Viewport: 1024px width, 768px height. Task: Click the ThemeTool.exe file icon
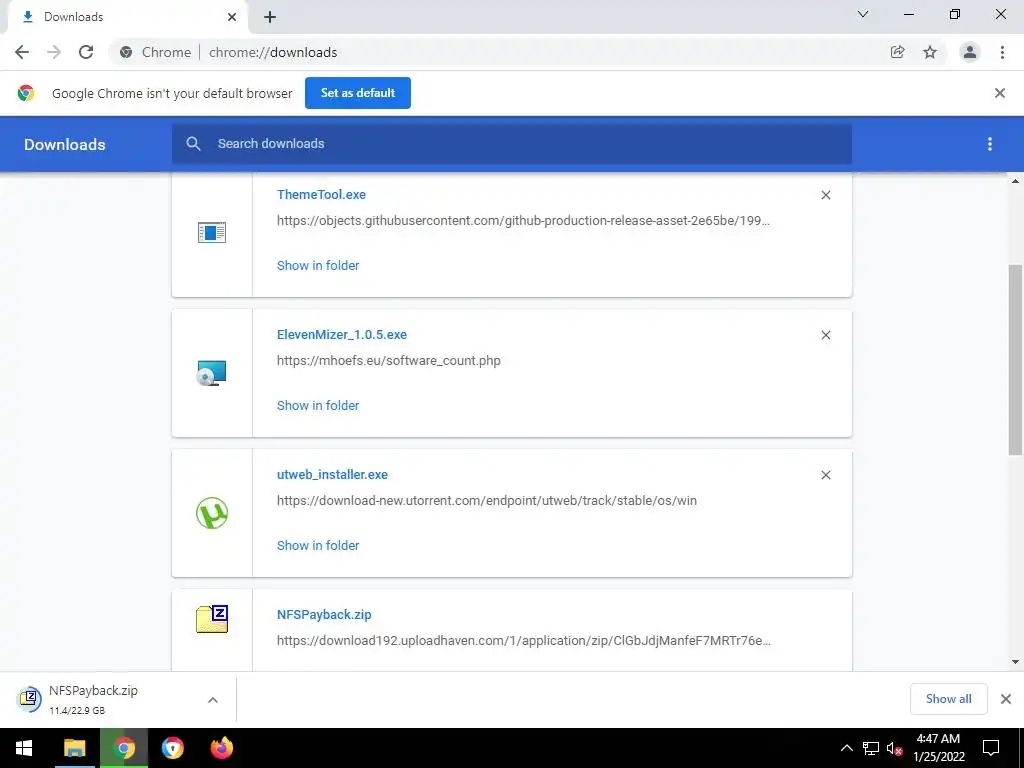tap(212, 232)
